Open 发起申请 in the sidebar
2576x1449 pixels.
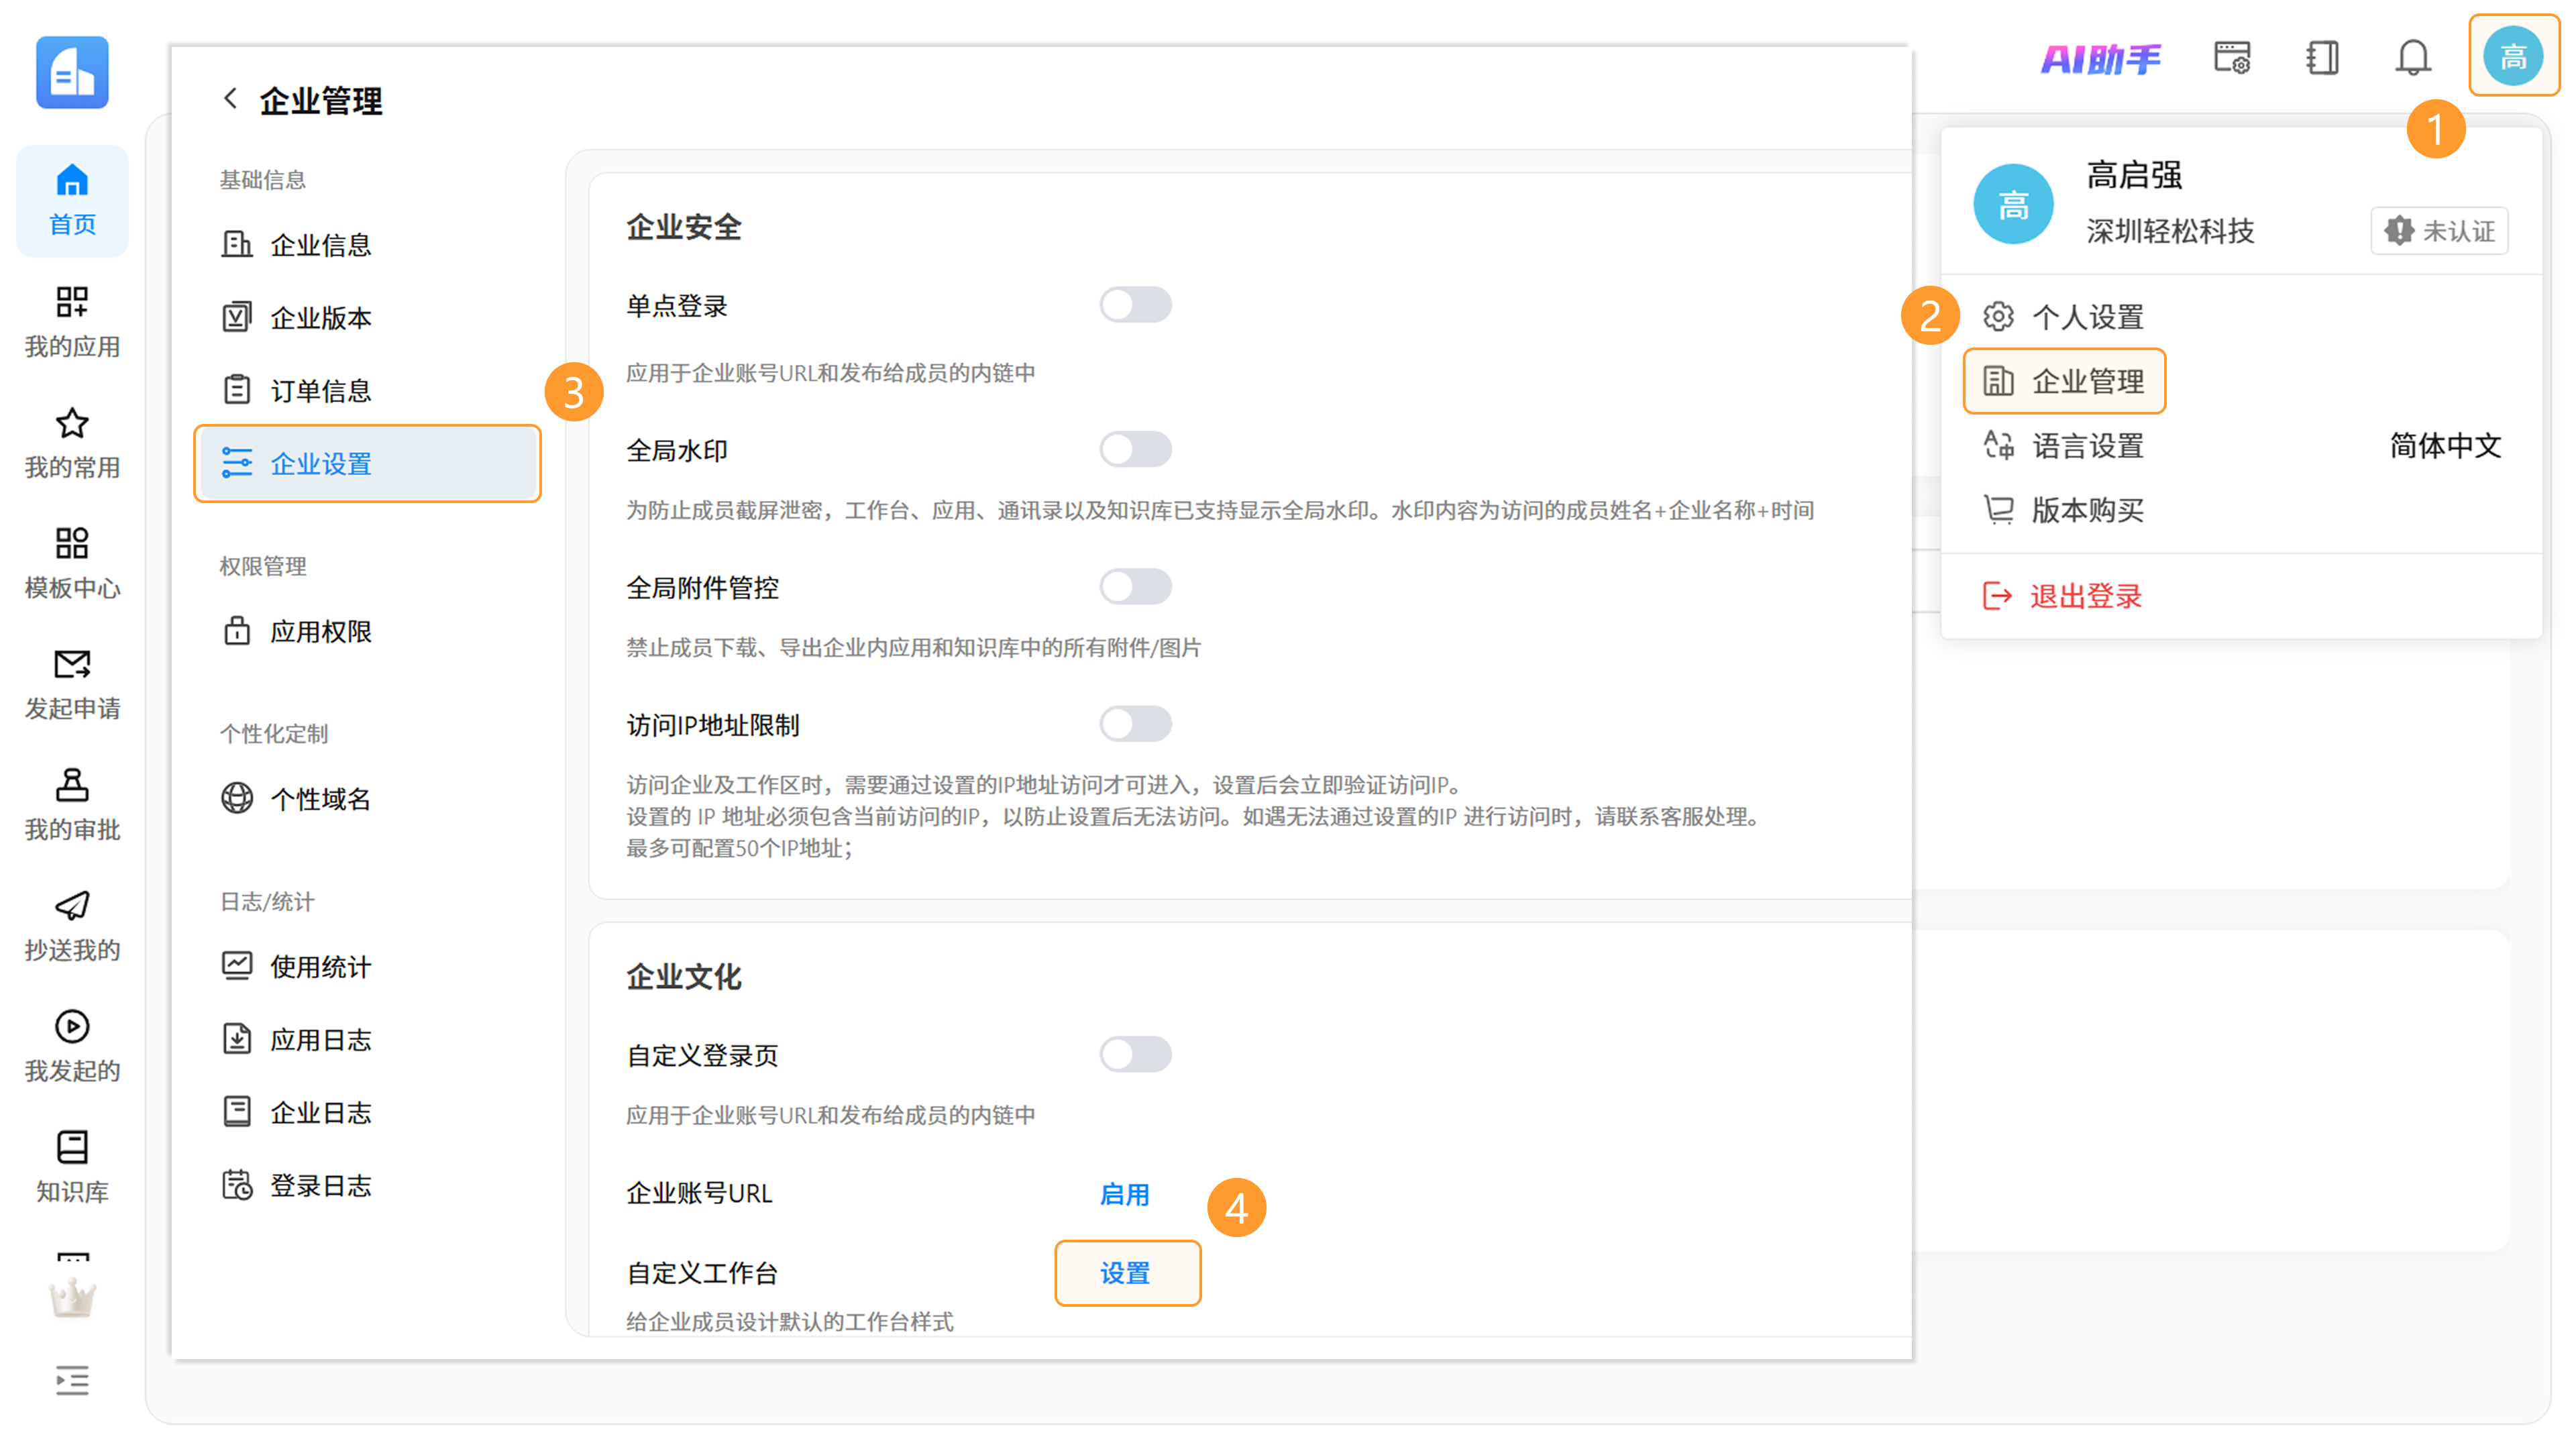coord(72,685)
